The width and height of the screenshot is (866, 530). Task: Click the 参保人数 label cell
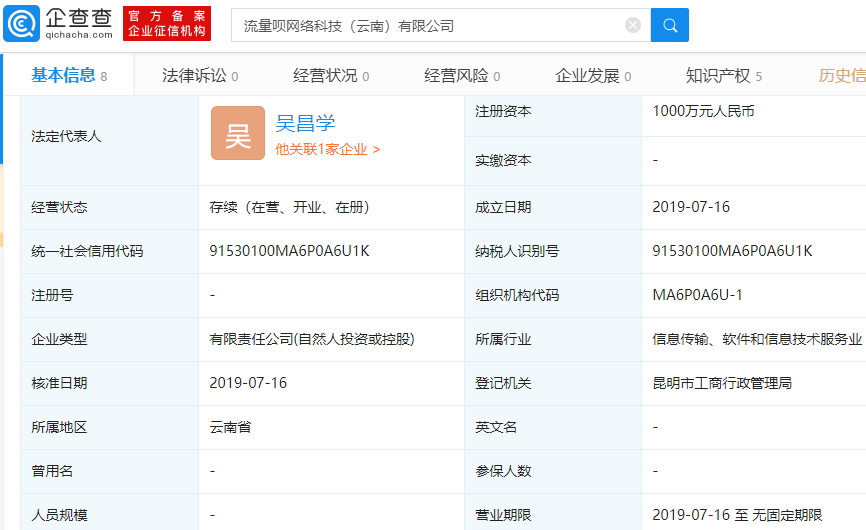(553, 471)
